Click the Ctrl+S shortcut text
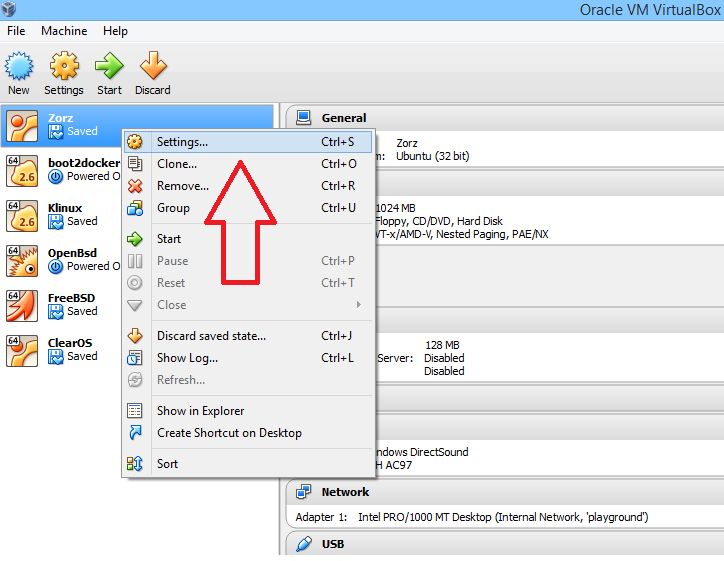Screen dimensions: 724x561 (338, 142)
